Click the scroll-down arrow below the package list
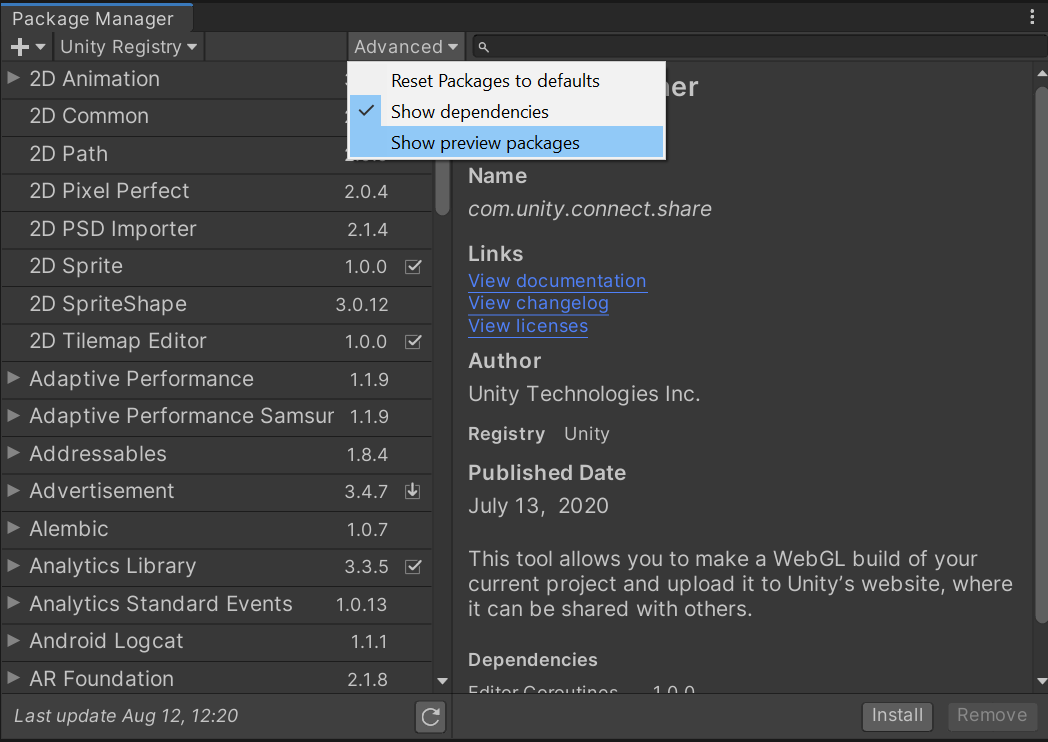The width and height of the screenshot is (1048, 742). click(x=441, y=680)
